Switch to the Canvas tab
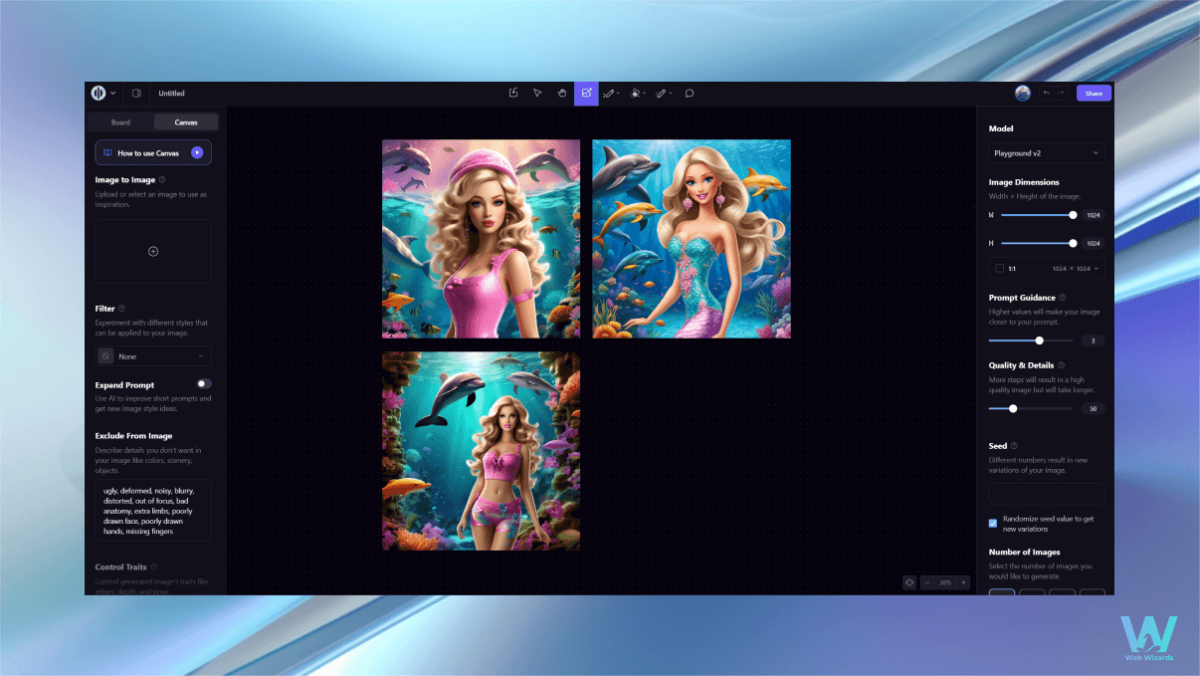The height and width of the screenshot is (676, 1200). point(186,122)
